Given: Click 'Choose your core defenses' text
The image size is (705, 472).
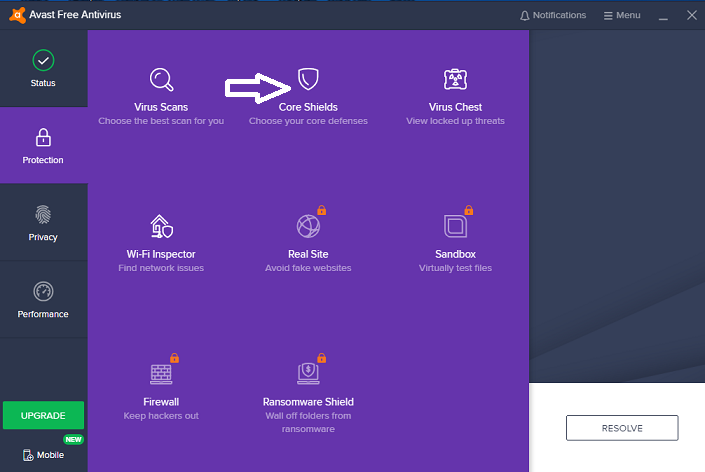Looking at the screenshot, I should (x=308, y=121).
